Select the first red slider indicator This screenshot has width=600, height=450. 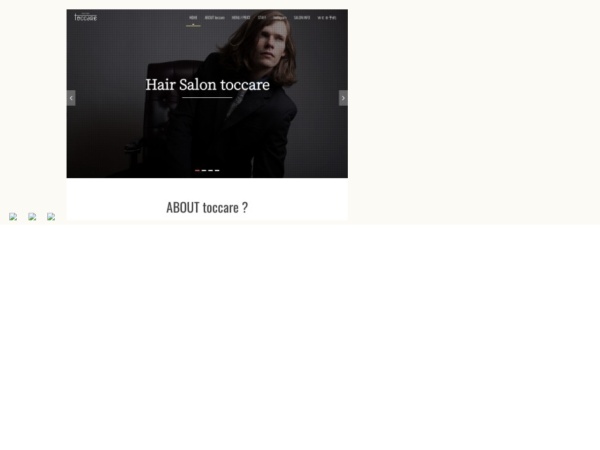197,170
